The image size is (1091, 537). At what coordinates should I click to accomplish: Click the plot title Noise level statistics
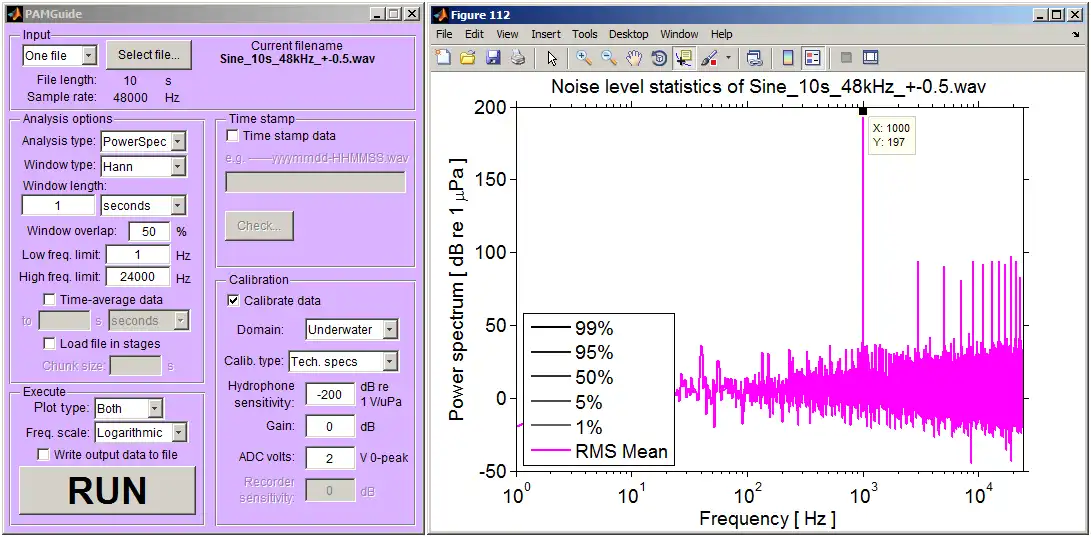769,88
